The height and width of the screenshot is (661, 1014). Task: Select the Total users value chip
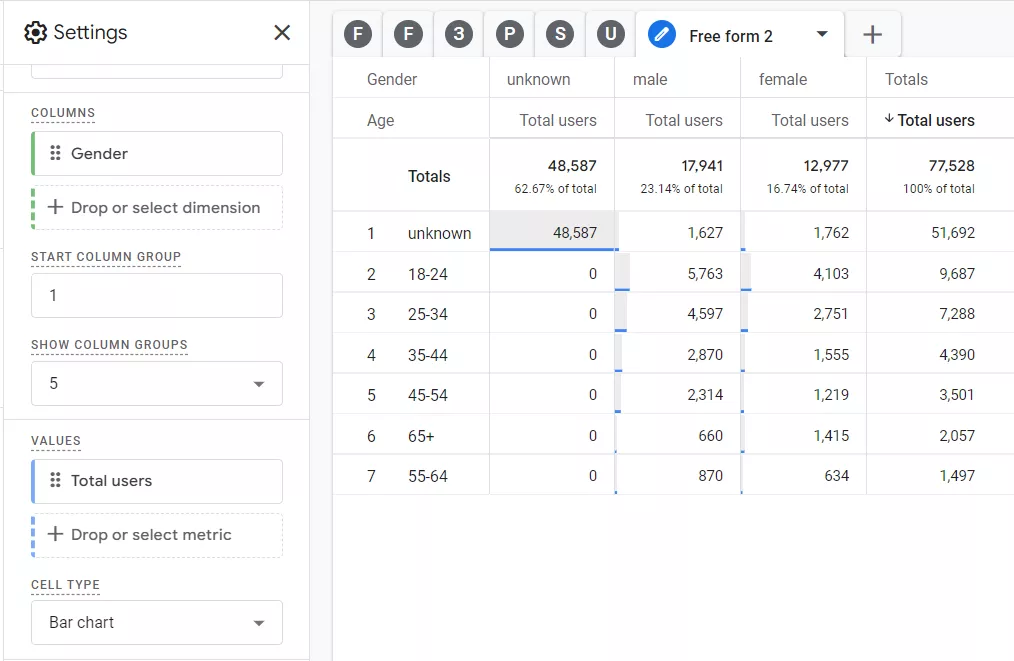click(157, 481)
